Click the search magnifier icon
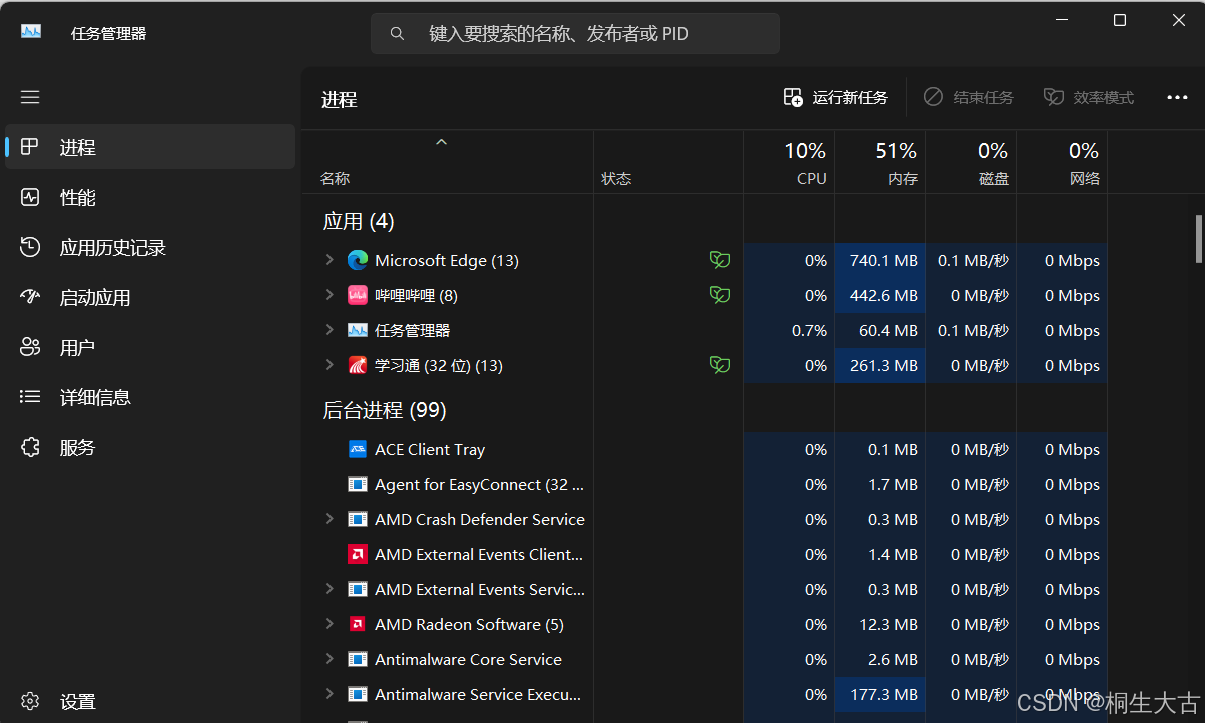 [397, 33]
